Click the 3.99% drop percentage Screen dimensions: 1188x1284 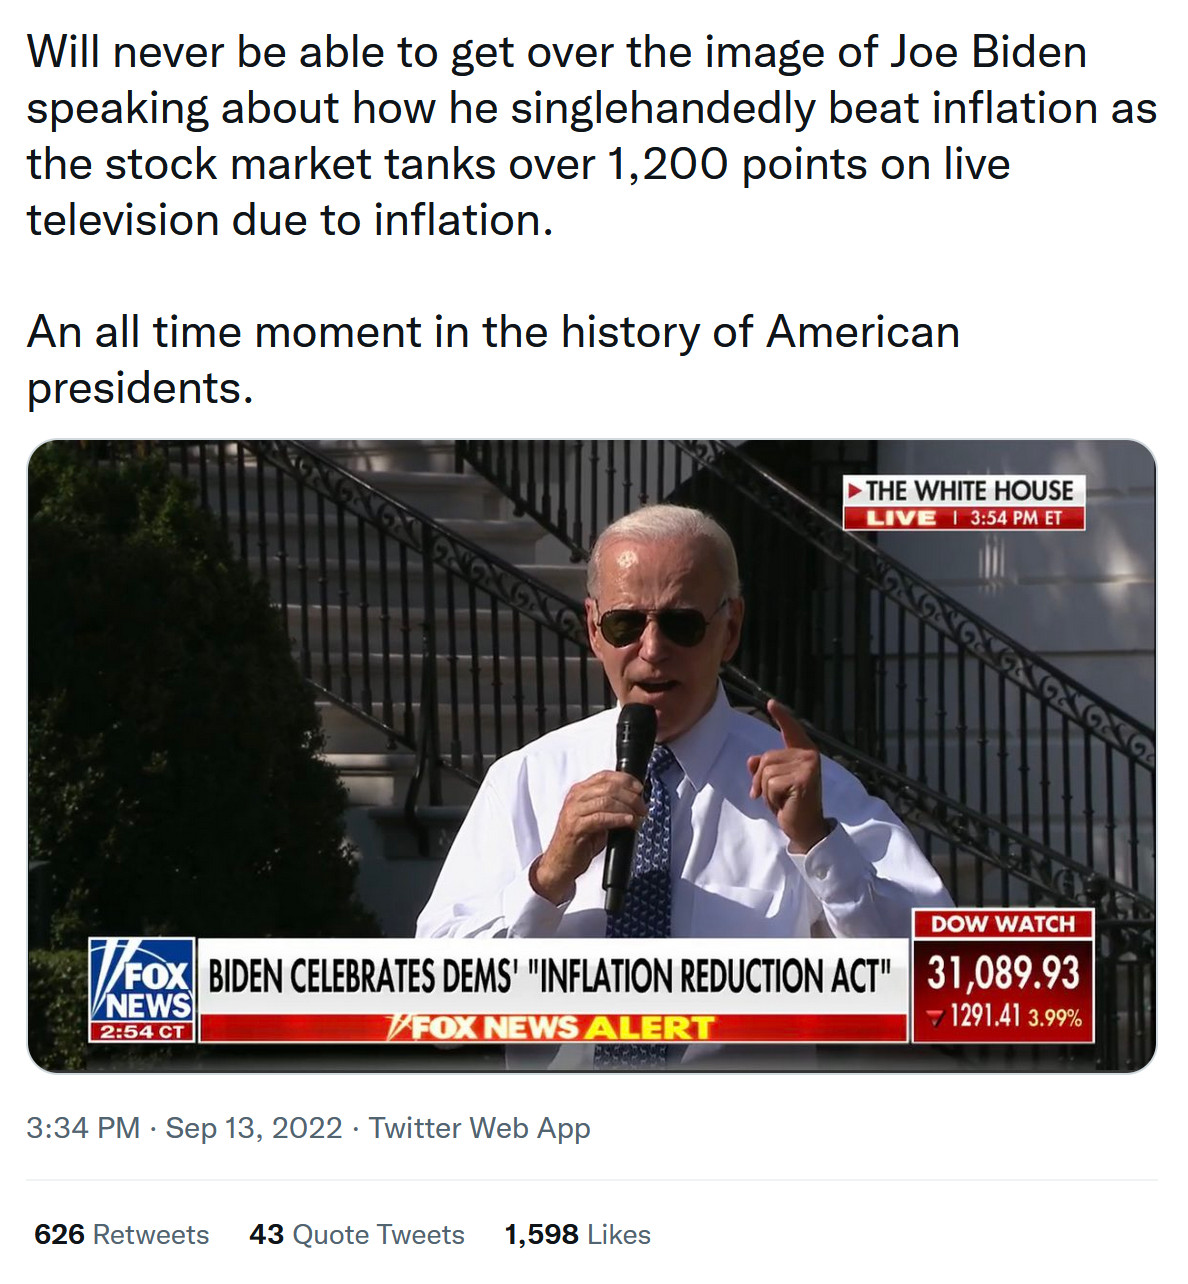pos(1055,1018)
